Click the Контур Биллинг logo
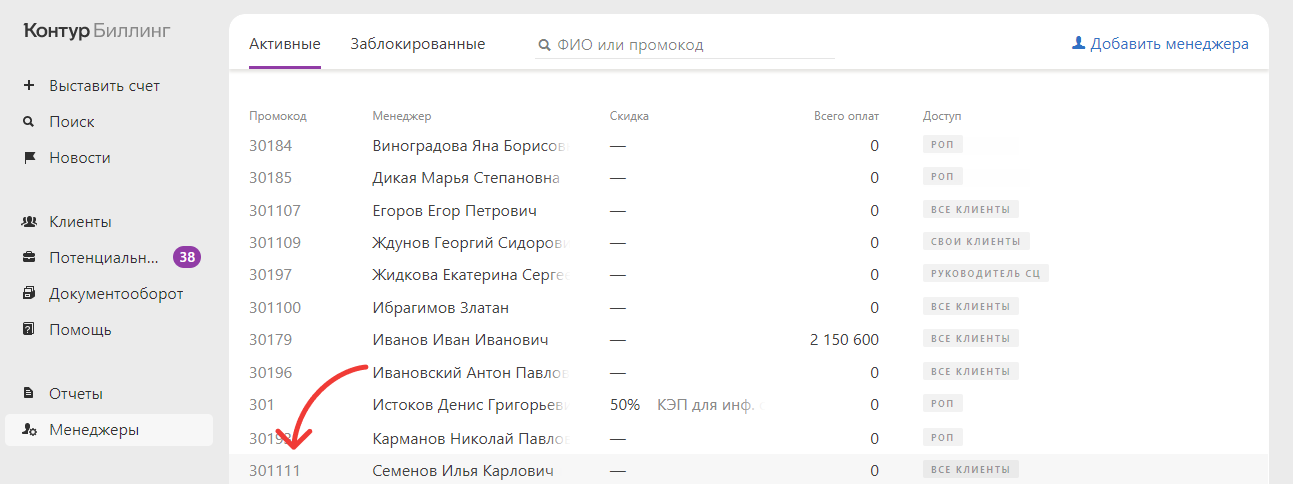The width and height of the screenshot is (1293, 484). click(97, 31)
